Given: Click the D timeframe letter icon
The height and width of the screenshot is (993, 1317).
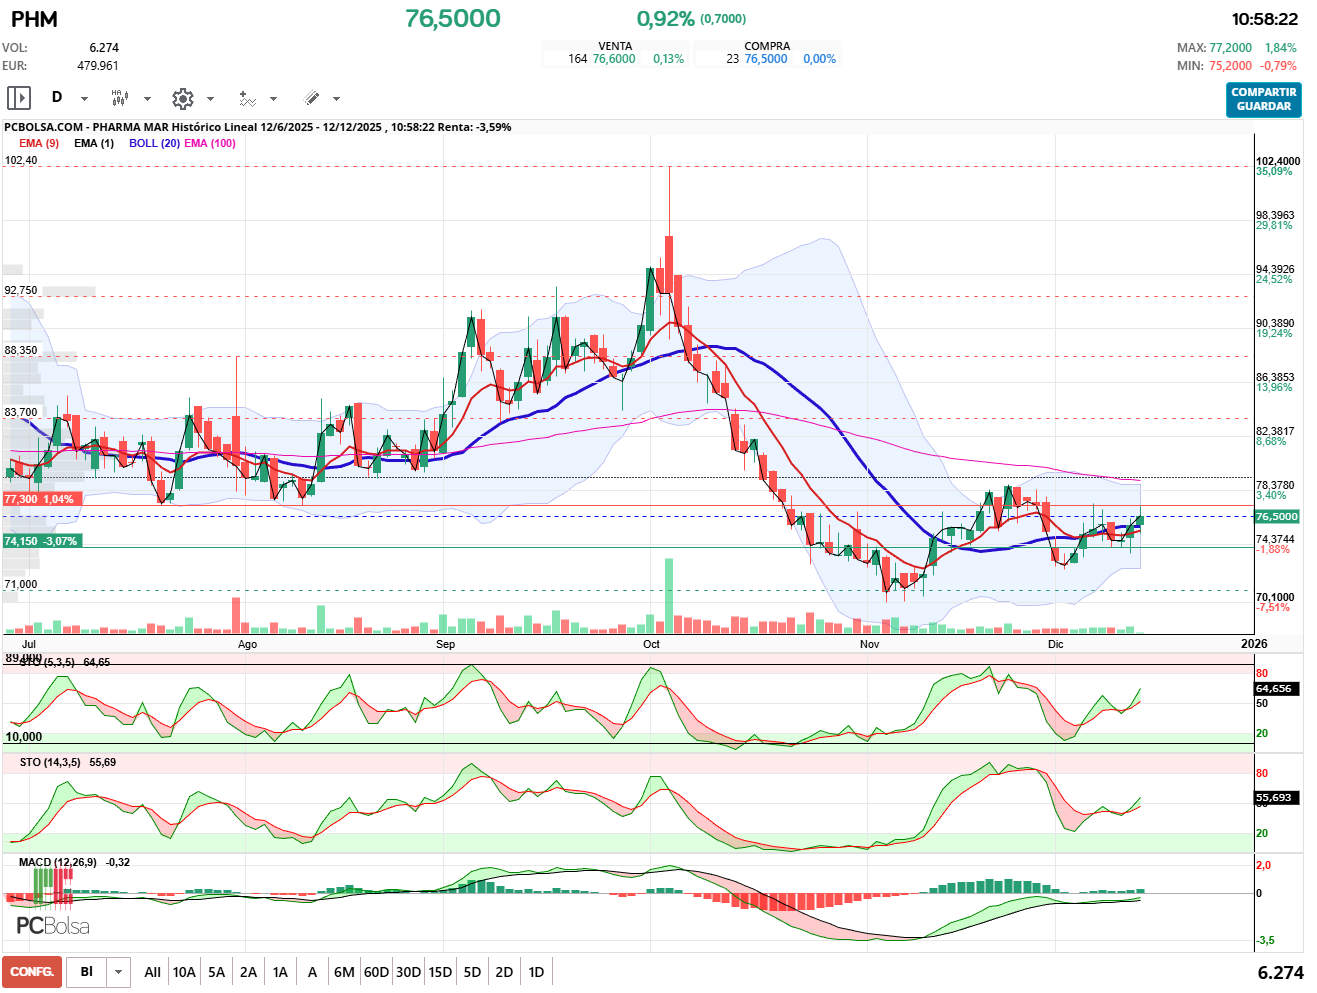Looking at the screenshot, I should point(57,98).
